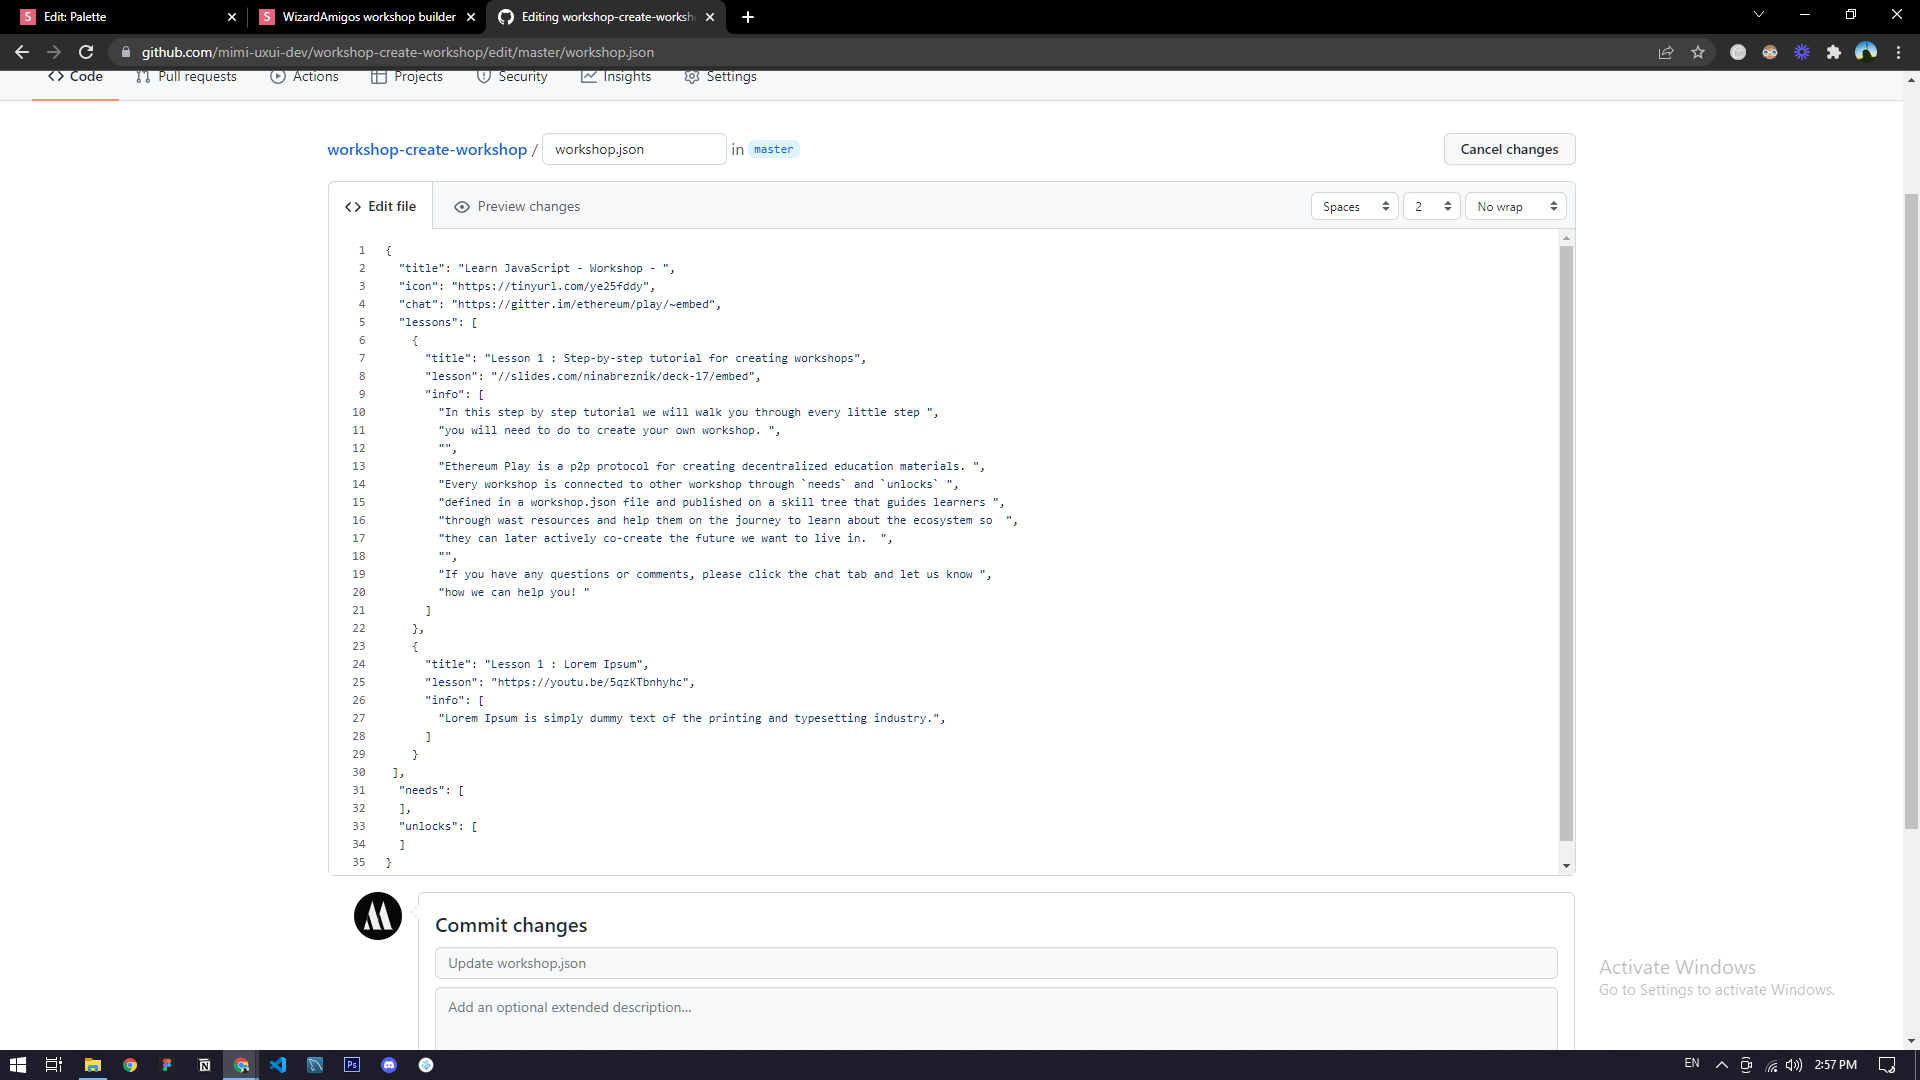Open the Pull requests repository tab
Viewport: 1920px width, 1080px height.
[x=187, y=77]
